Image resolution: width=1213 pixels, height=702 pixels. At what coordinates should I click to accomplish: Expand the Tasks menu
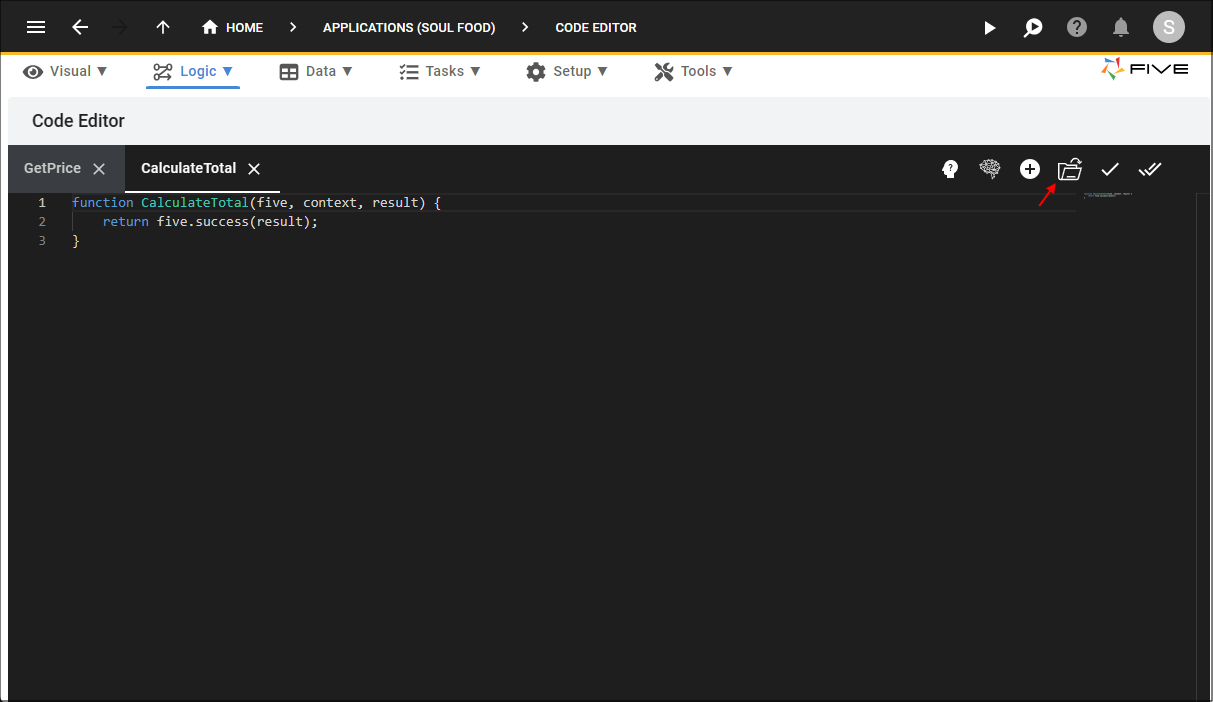440,71
